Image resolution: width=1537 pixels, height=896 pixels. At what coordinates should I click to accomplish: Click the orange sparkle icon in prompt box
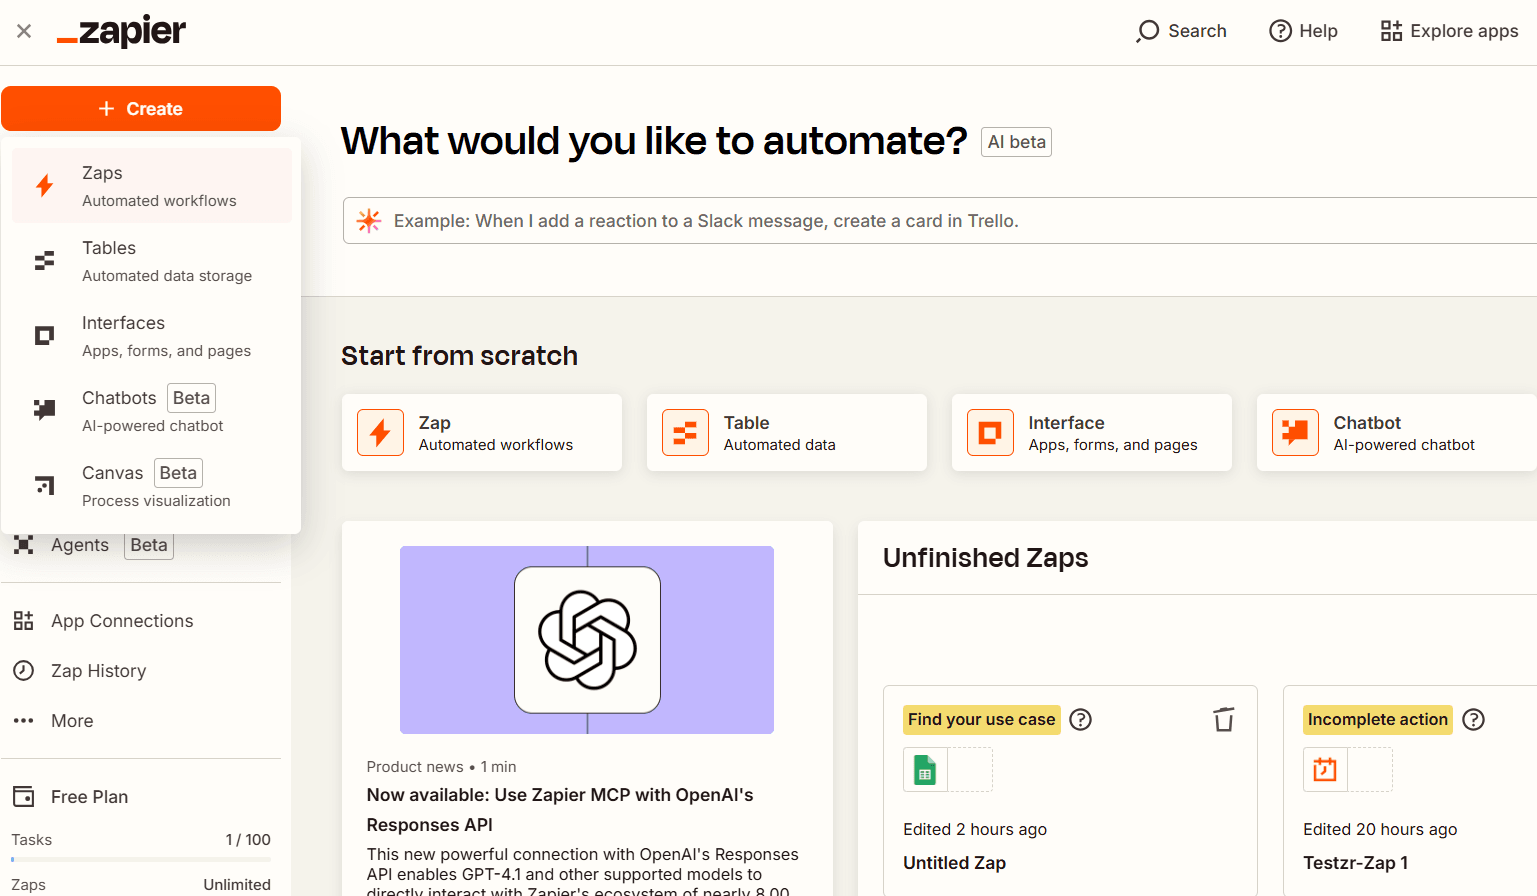369,221
